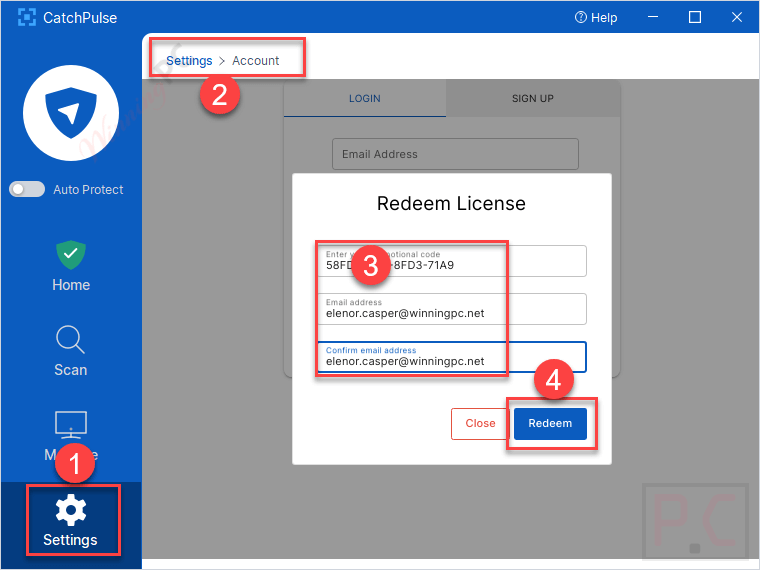Click the promotional code input field
760x570 pixels.
452,261
